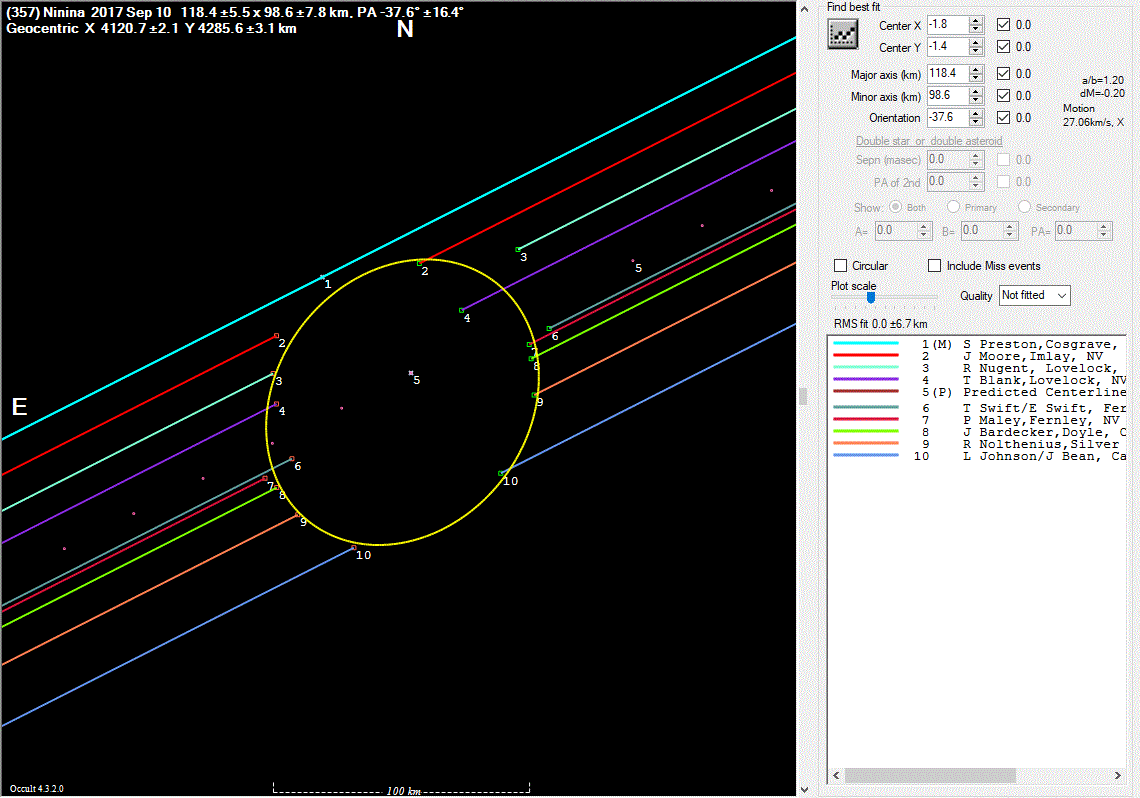
Task: Increase Orientation with the up spinner arrow
Action: coord(977,113)
